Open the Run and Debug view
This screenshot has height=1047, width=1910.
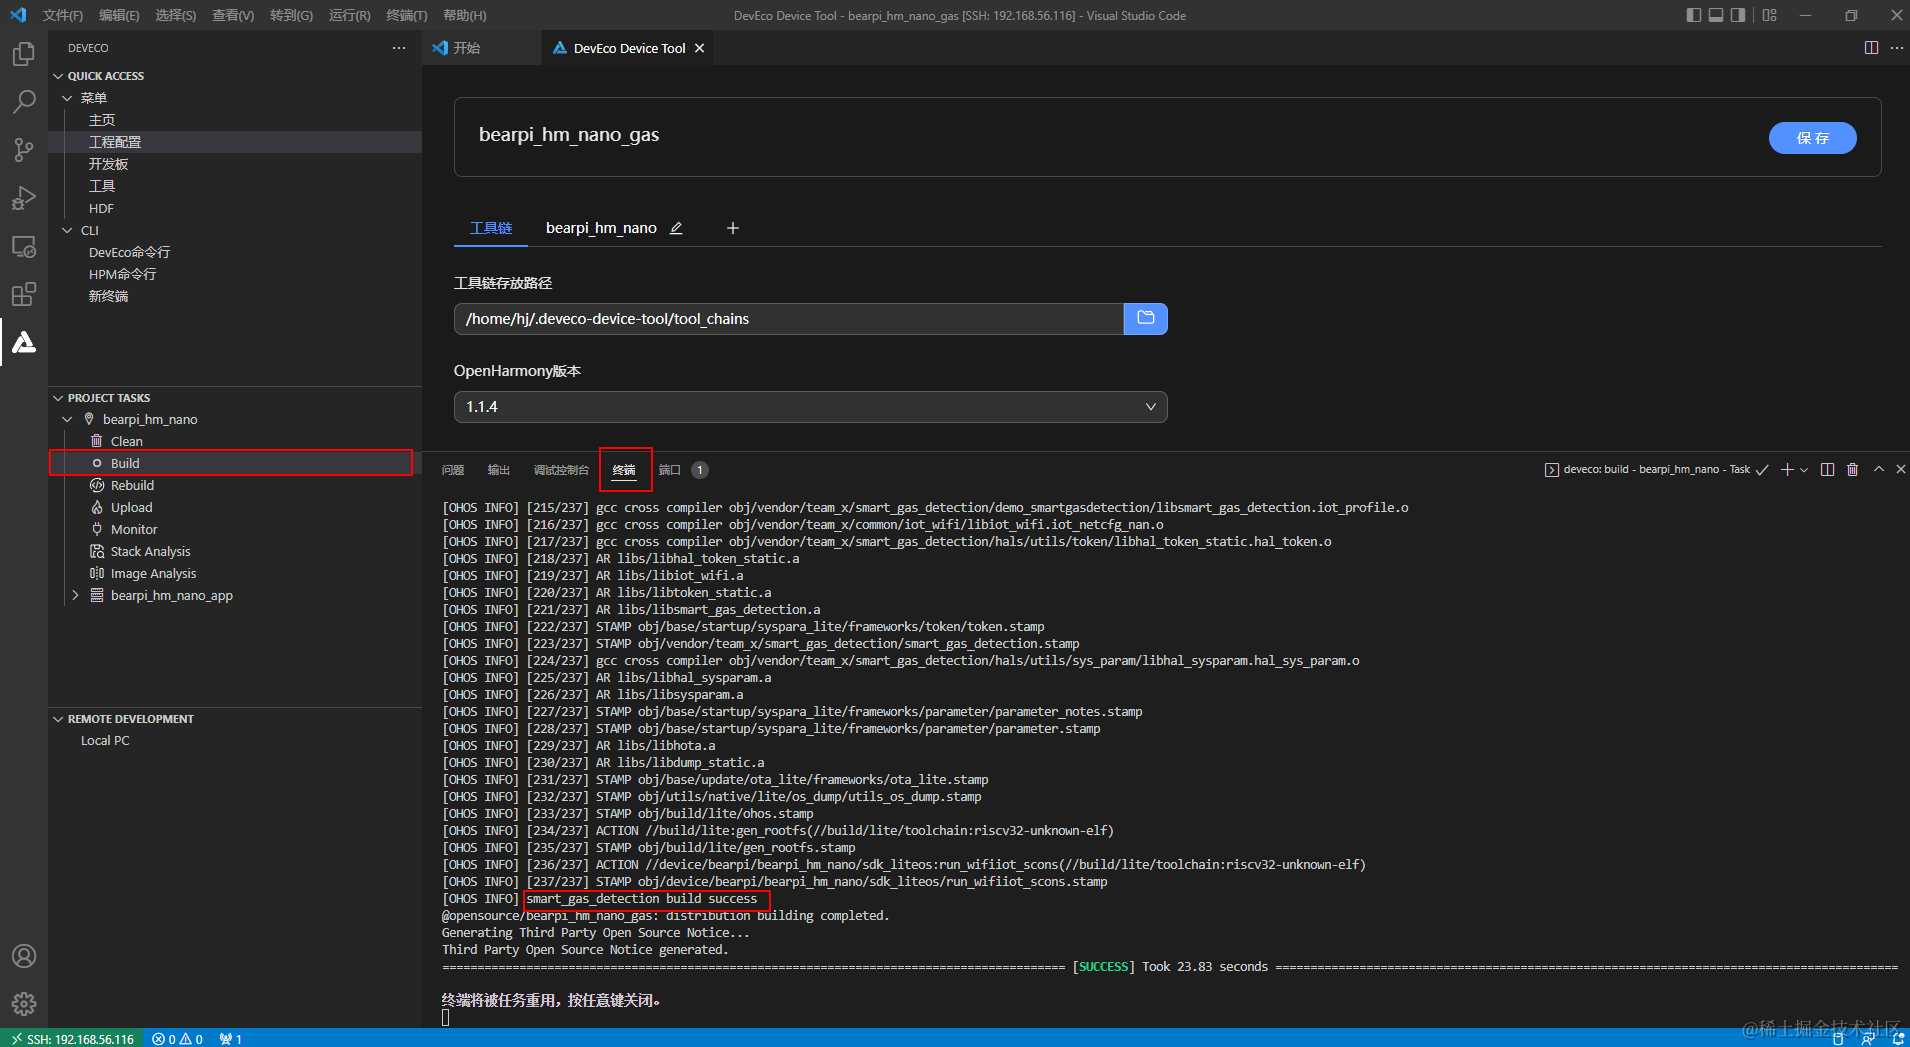[24, 198]
